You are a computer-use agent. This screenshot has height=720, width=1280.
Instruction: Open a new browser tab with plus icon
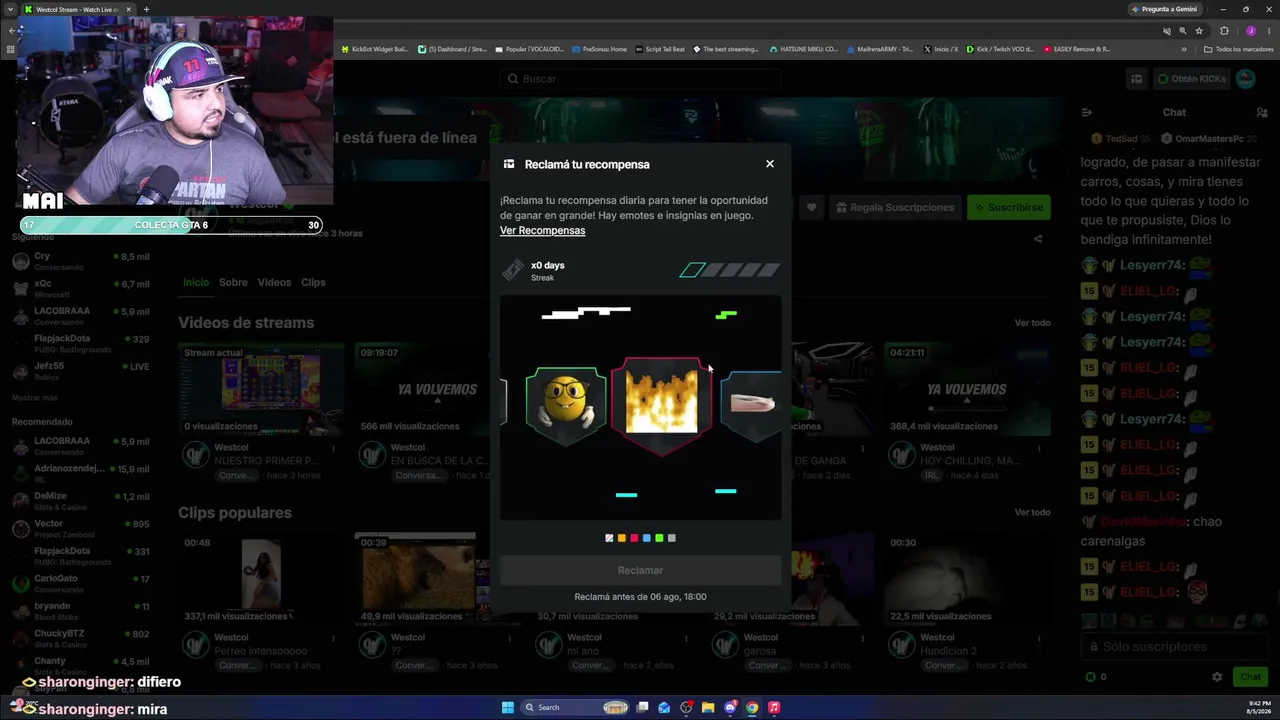pos(146,9)
